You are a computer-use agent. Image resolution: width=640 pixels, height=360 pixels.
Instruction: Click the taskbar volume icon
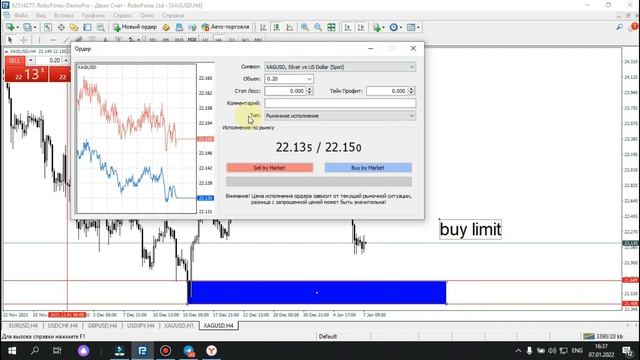click(x=552, y=351)
